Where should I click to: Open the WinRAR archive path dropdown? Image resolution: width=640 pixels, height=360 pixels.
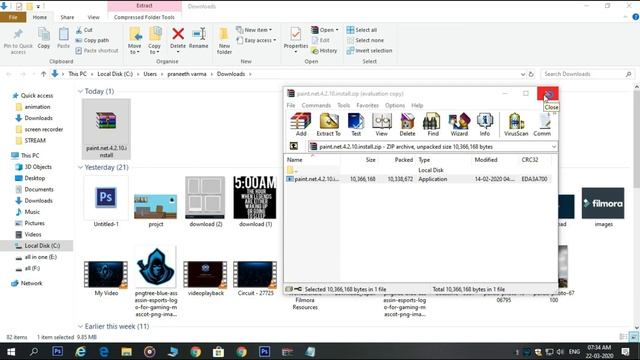pyautogui.click(x=553, y=147)
